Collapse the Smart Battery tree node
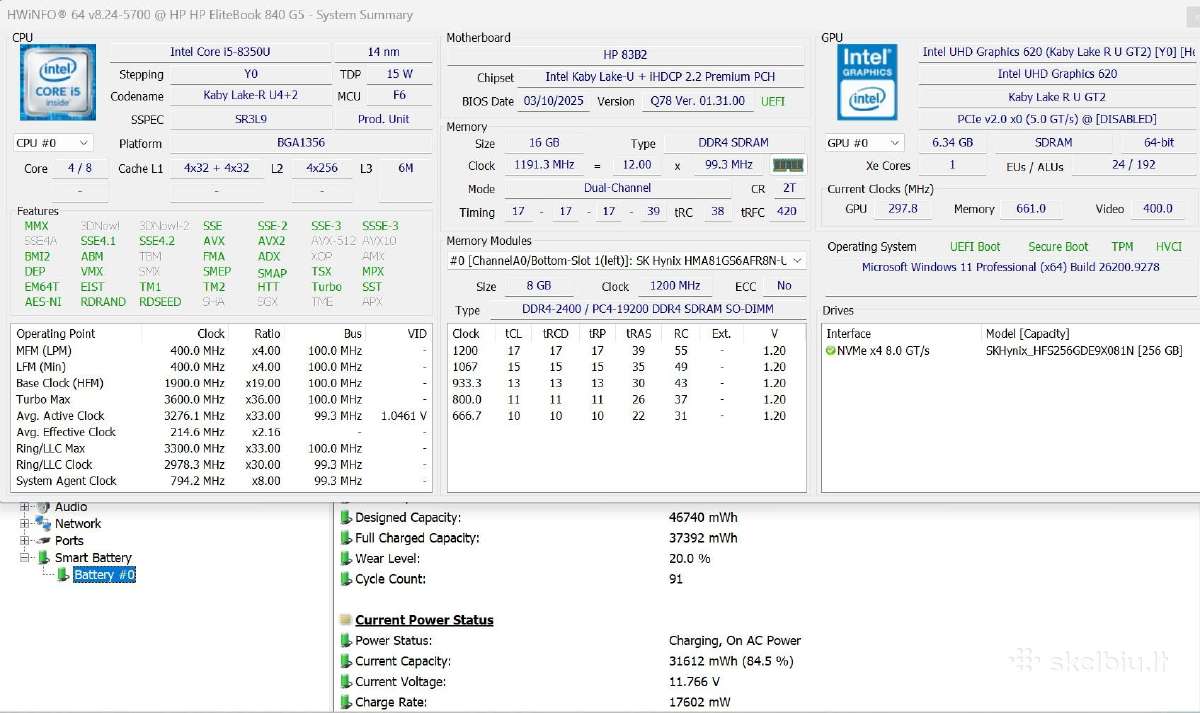 click(x=25, y=558)
